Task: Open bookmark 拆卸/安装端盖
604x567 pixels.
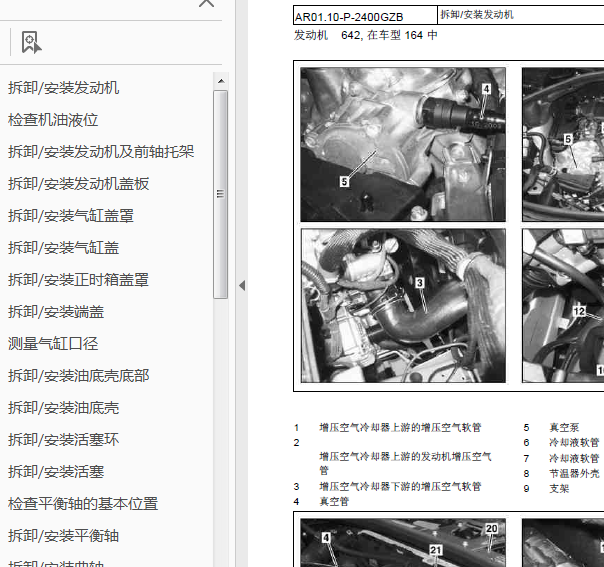Action: coord(56,312)
